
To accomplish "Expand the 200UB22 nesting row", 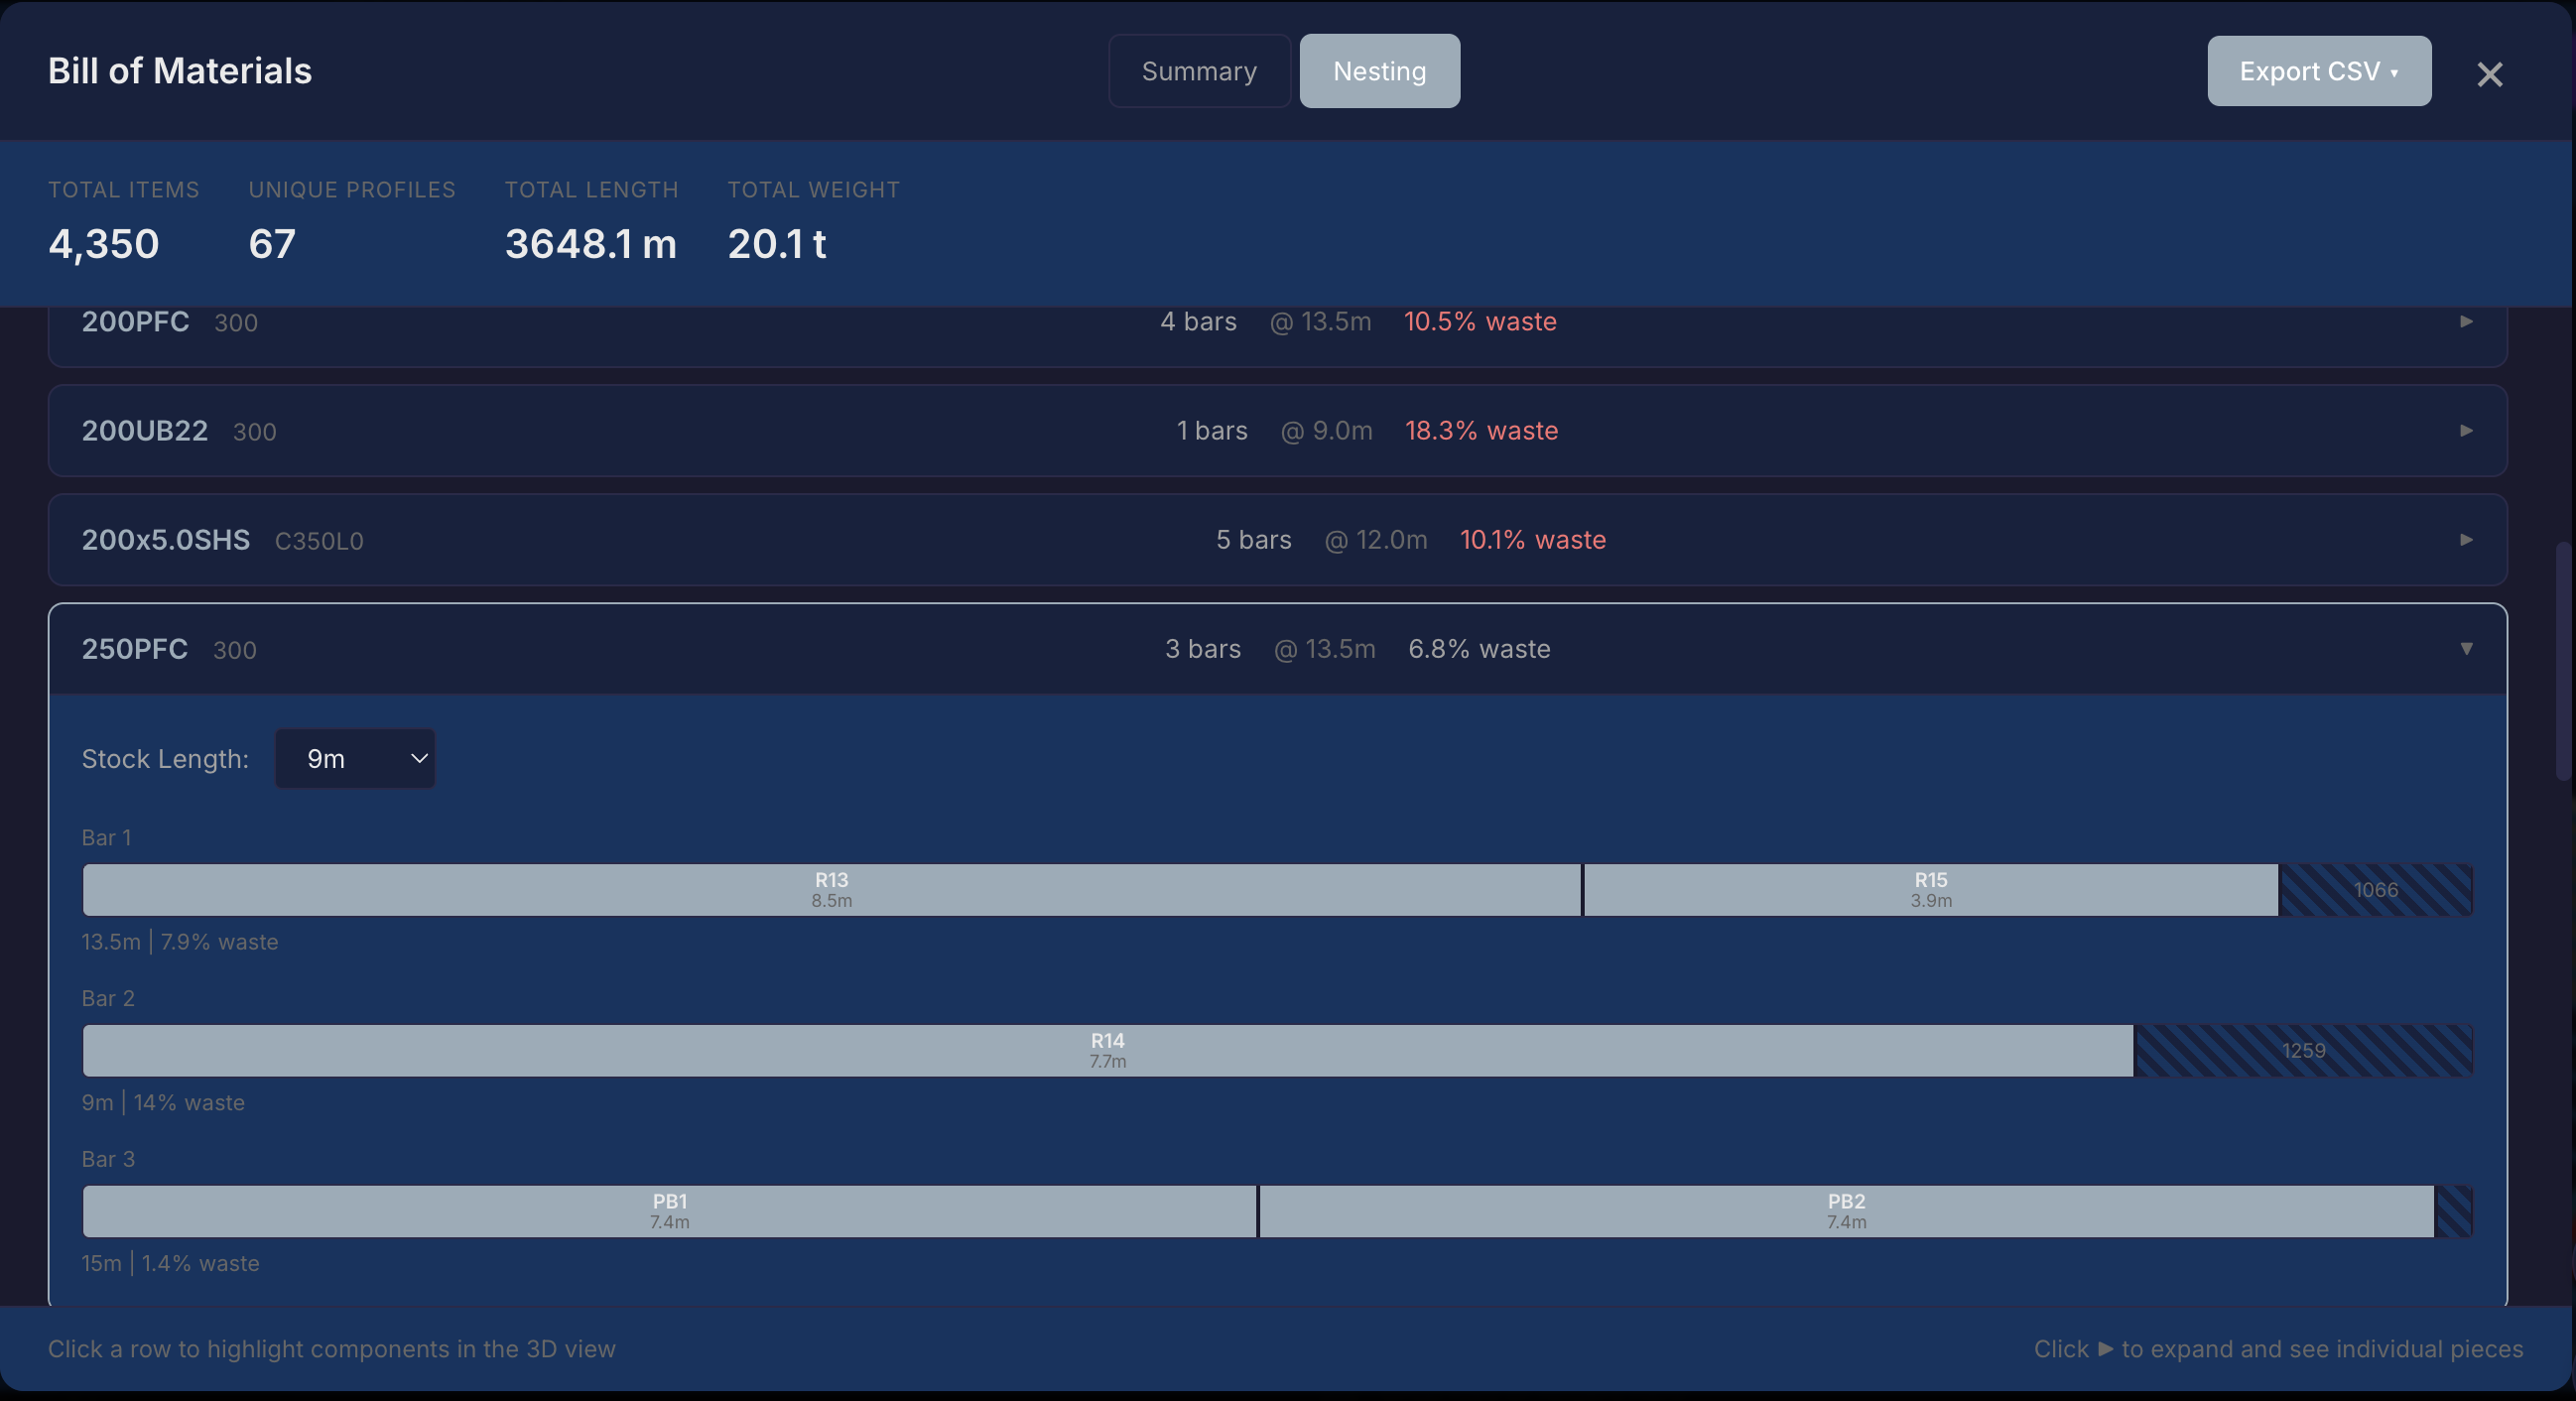I will pyautogui.click(x=2466, y=432).
